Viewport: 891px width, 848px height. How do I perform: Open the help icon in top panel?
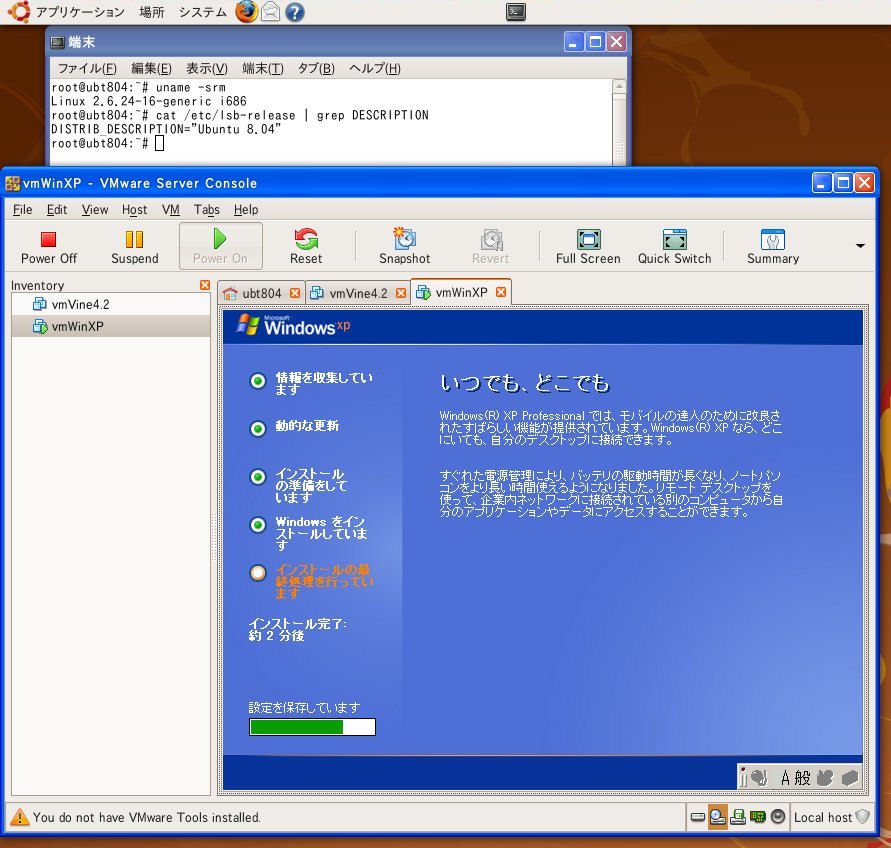click(294, 13)
